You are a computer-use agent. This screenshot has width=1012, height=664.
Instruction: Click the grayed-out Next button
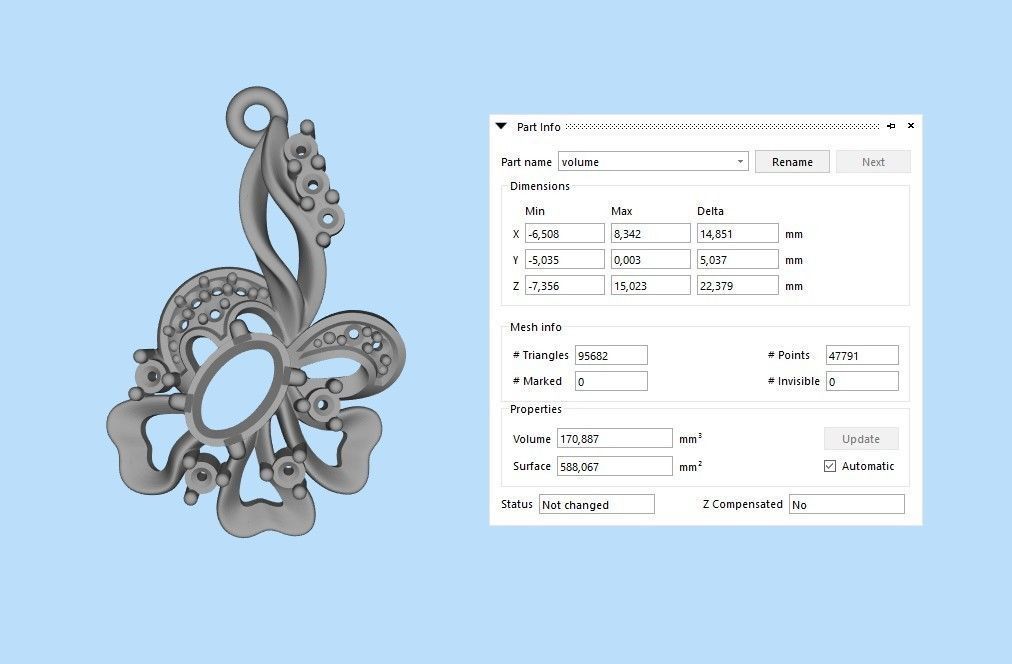873,162
